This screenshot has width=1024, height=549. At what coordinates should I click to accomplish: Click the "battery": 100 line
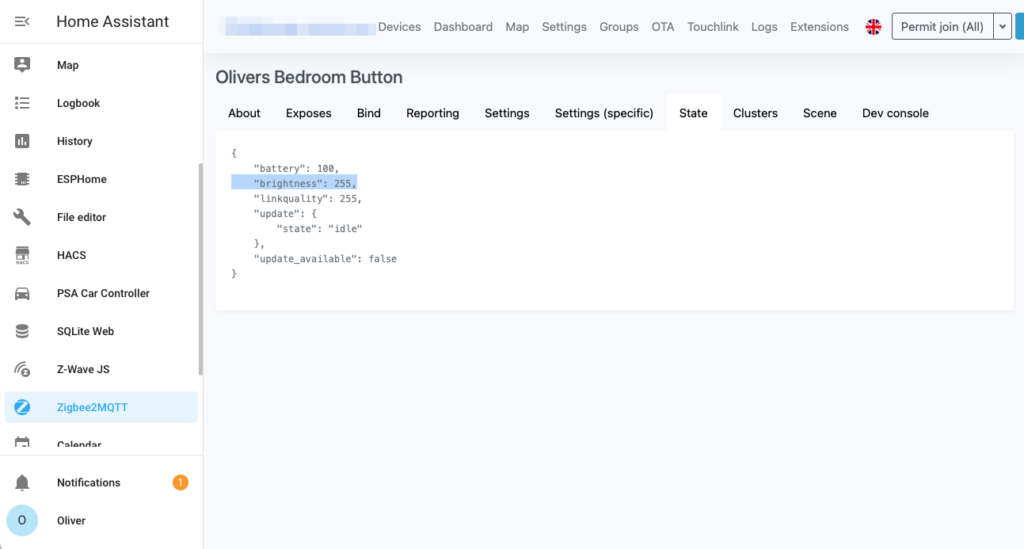click(x=296, y=168)
